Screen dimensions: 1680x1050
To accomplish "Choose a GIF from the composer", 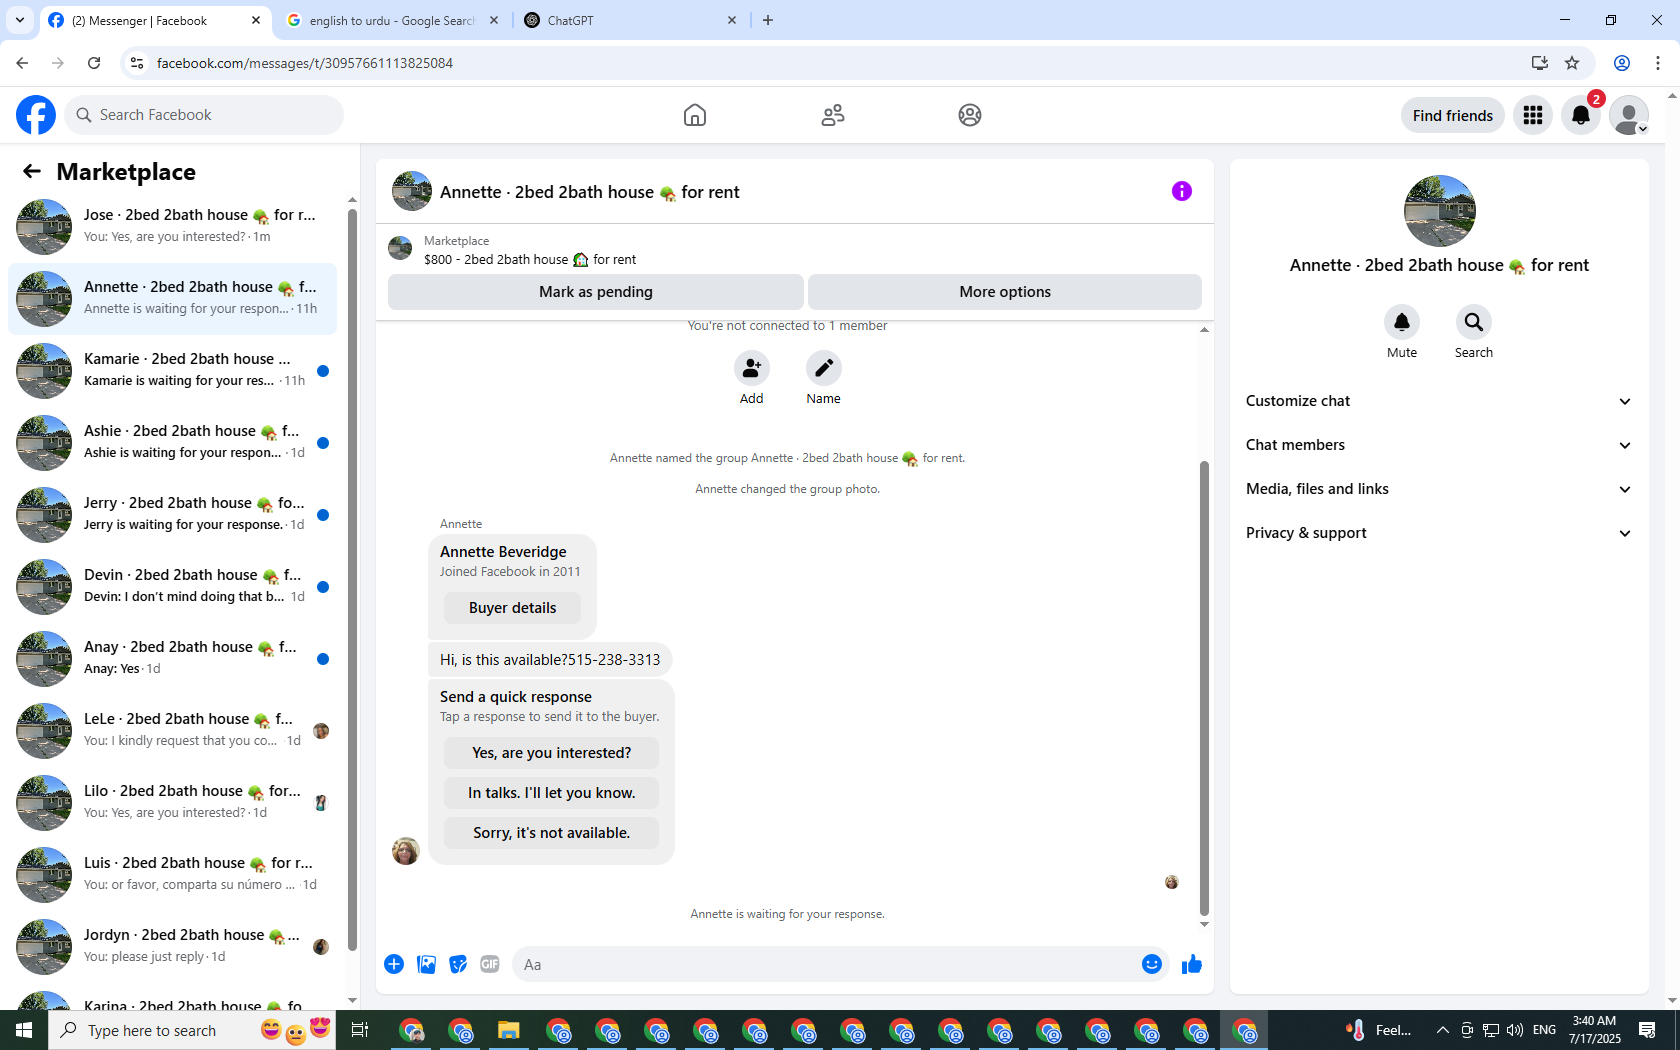I will point(490,964).
